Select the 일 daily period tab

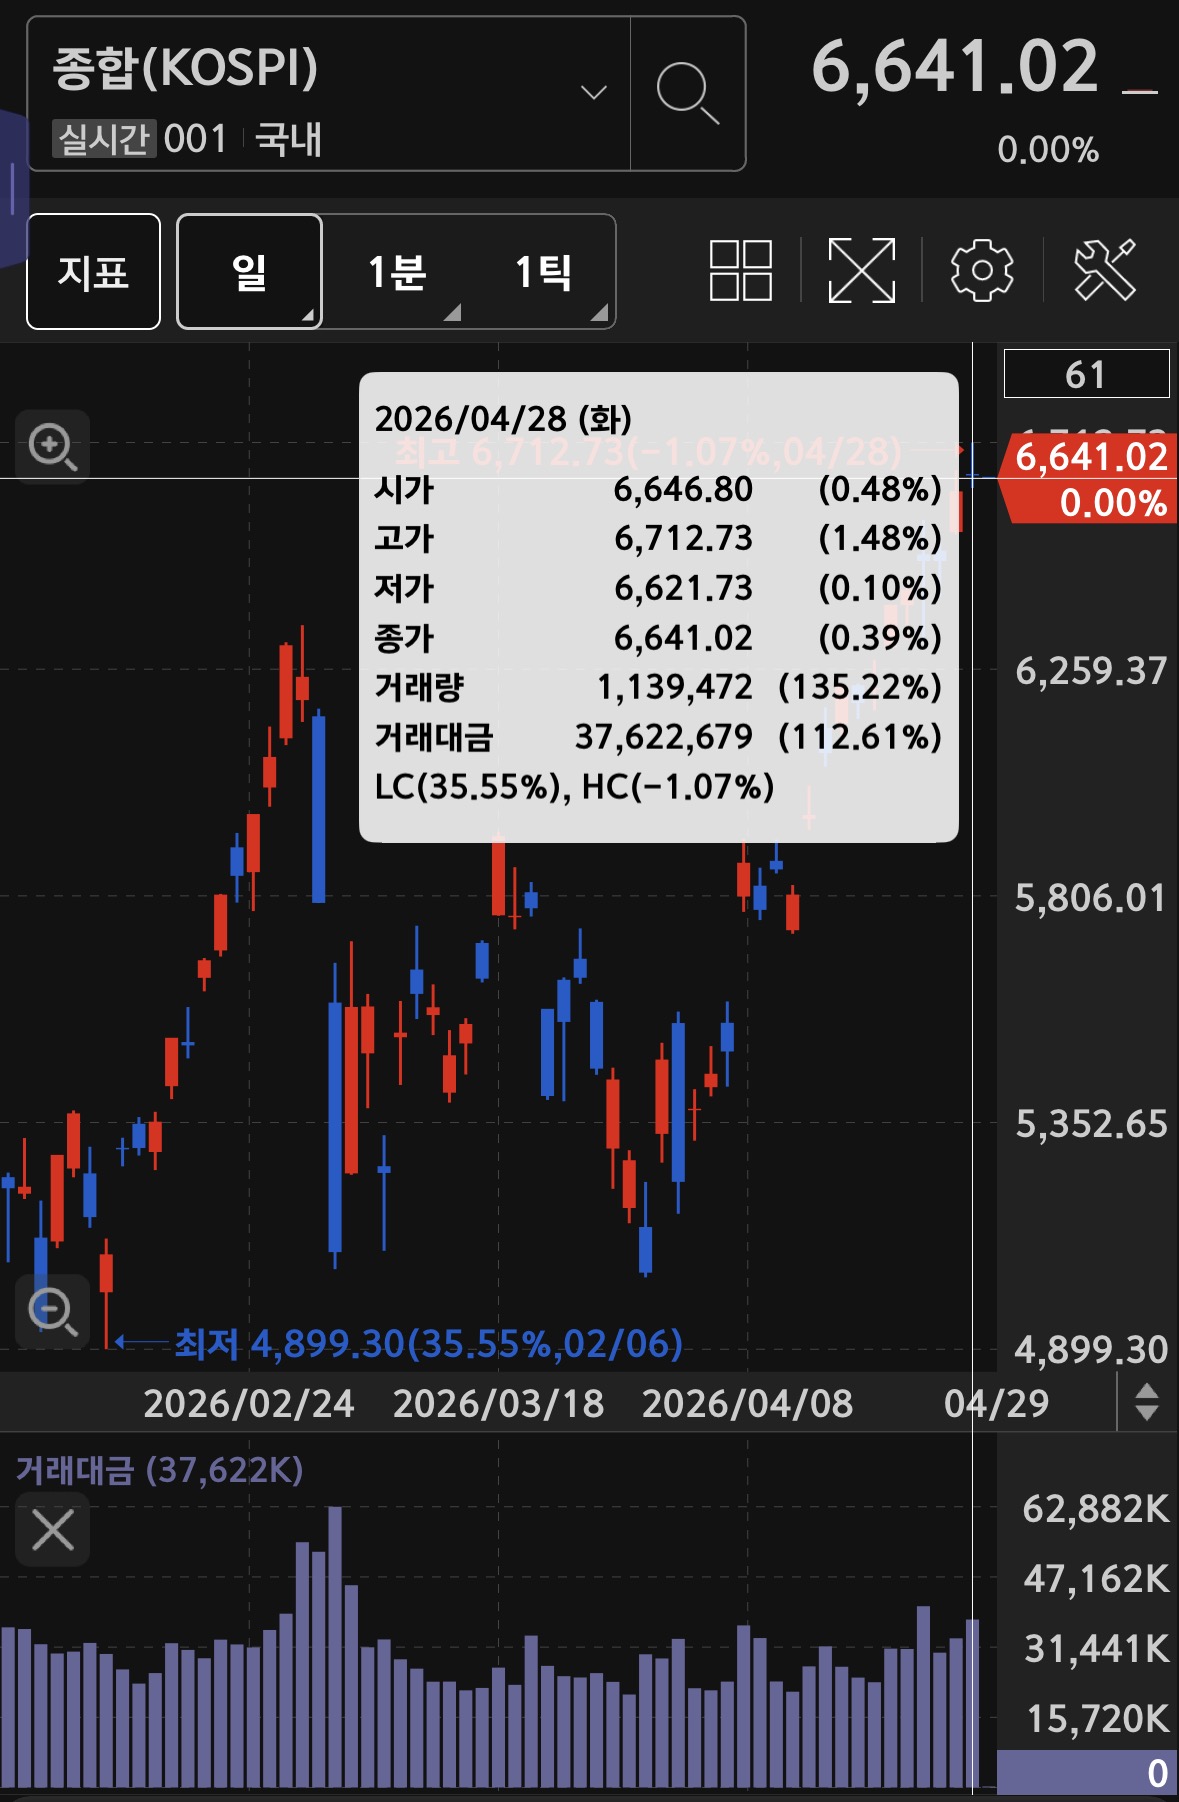point(249,272)
